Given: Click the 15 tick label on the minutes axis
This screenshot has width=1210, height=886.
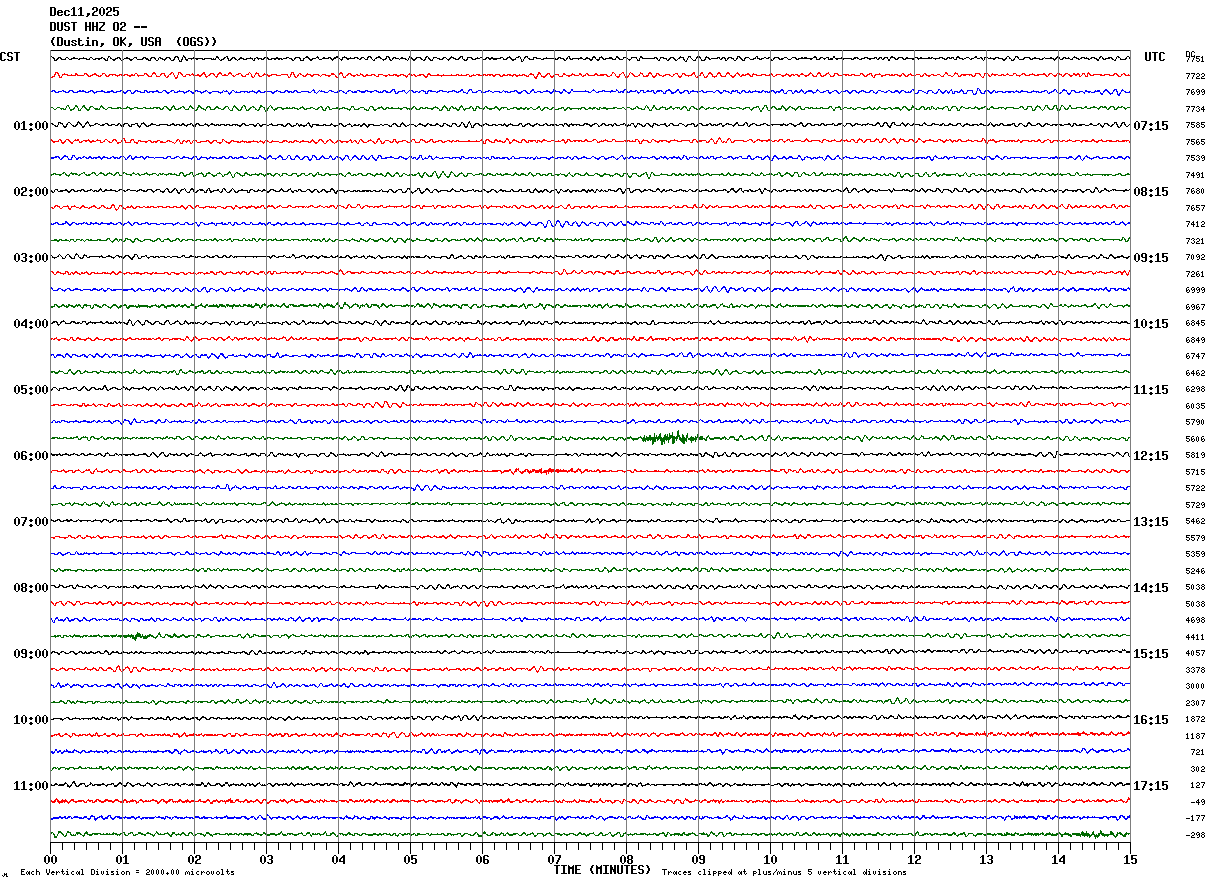Looking at the screenshot, I should (x=1130, y=859).
